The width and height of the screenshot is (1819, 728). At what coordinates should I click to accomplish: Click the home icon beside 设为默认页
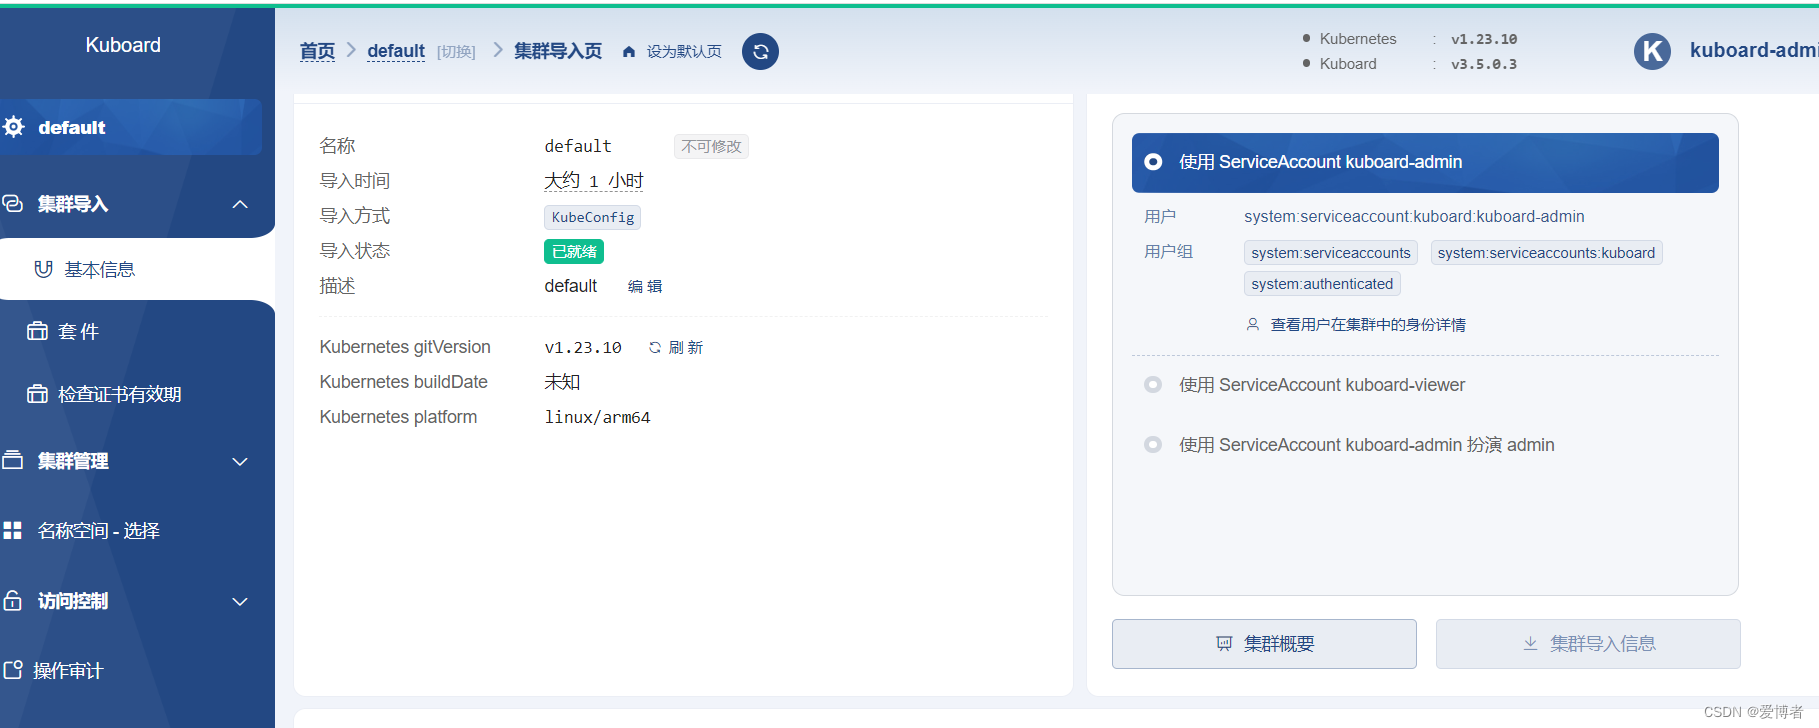tap(629, 52)
